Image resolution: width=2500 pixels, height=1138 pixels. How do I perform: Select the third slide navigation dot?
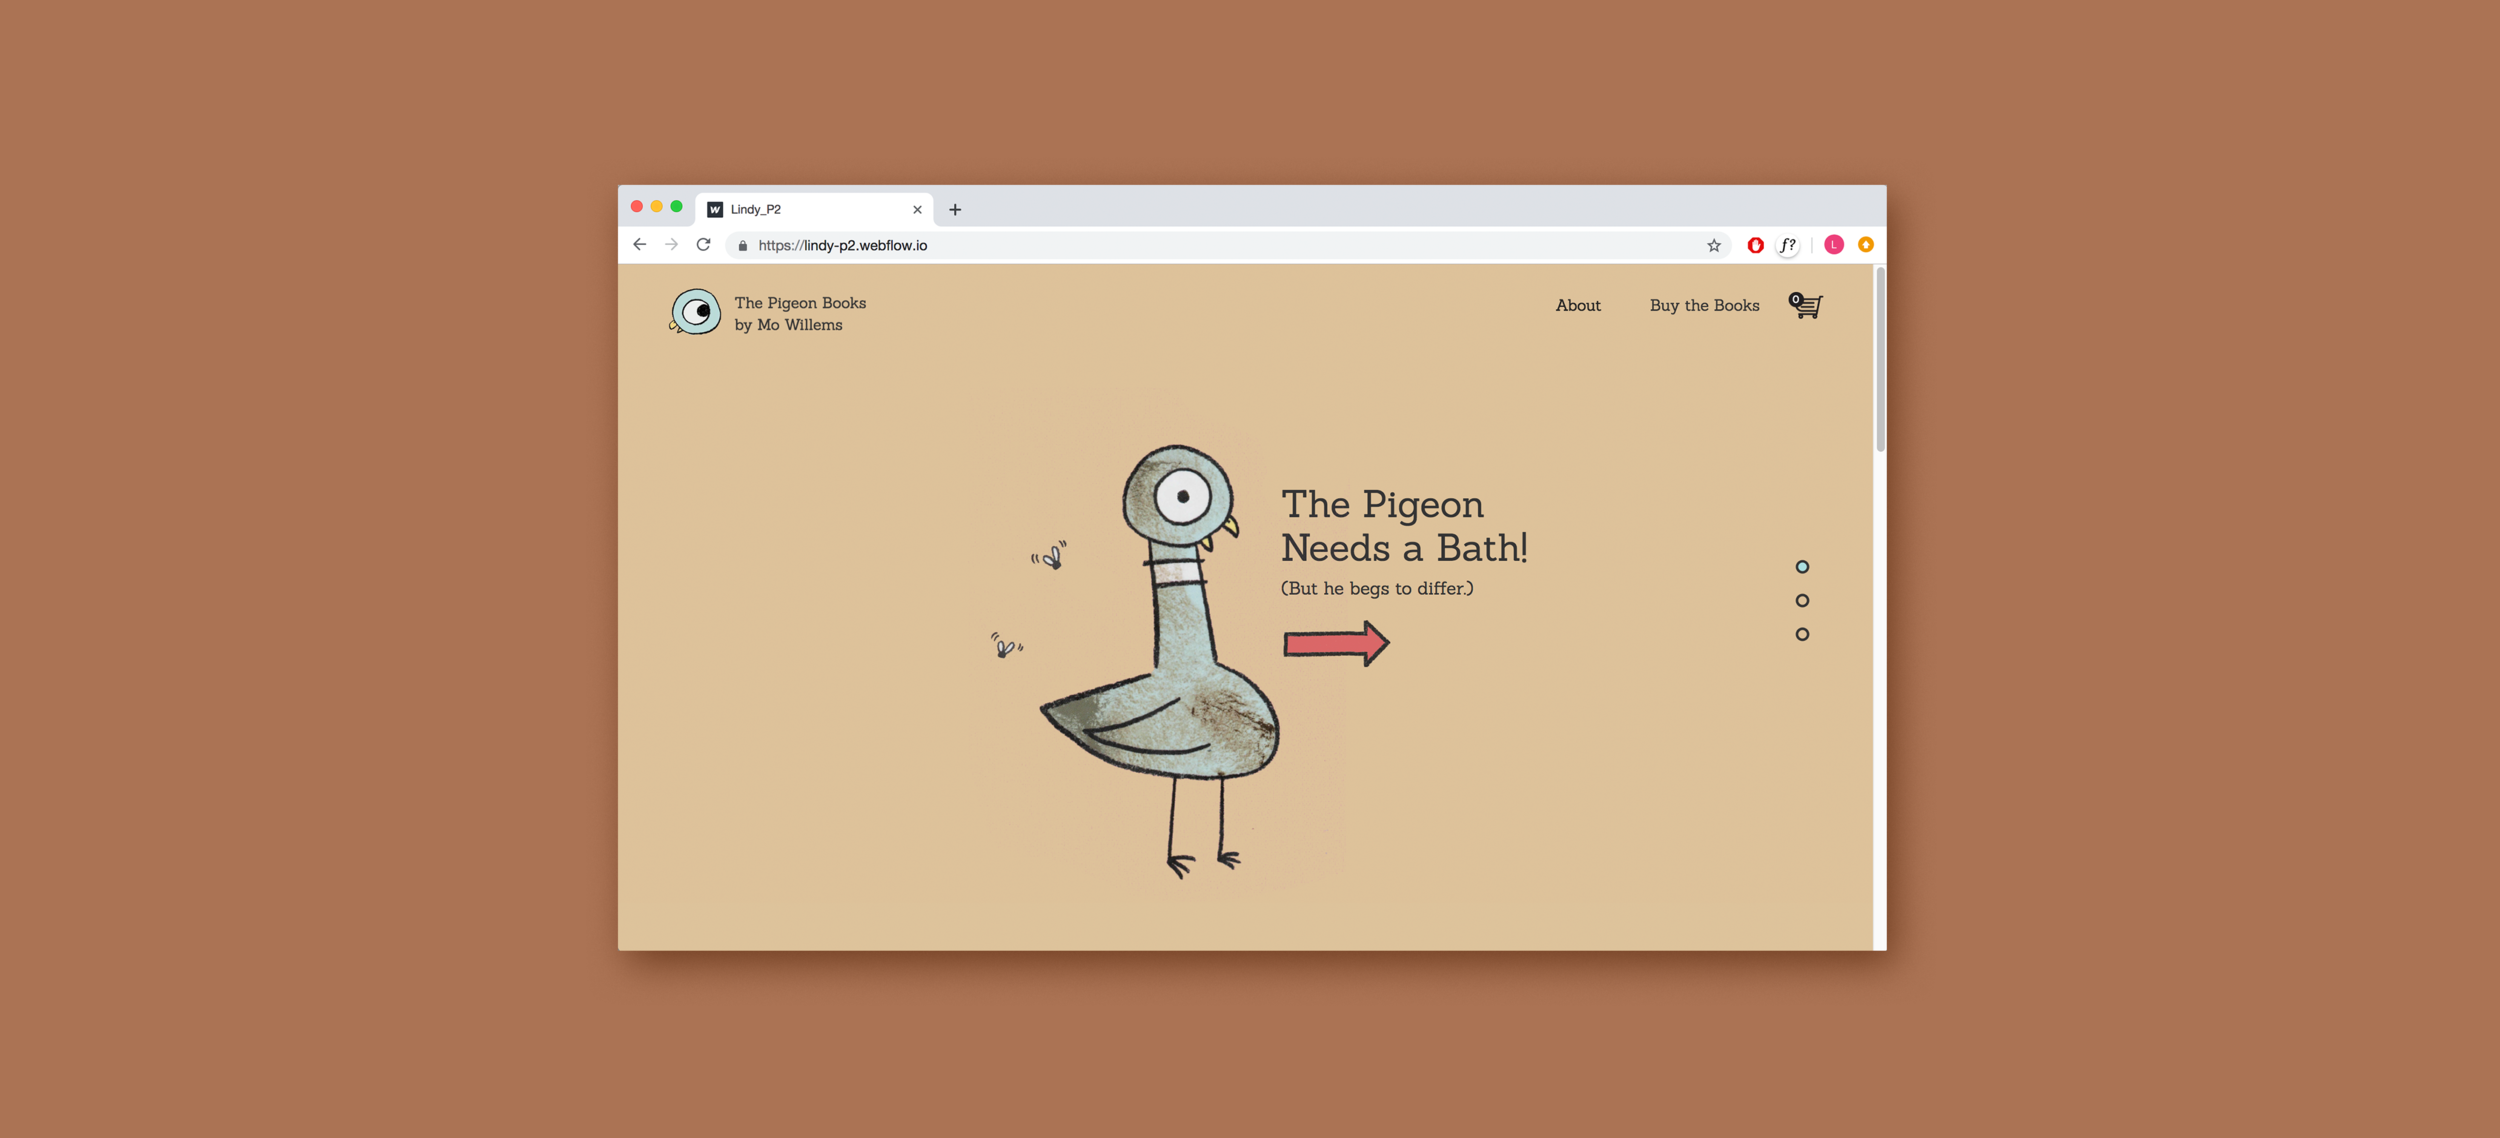pyautogui.click(x=1802, y=634)
